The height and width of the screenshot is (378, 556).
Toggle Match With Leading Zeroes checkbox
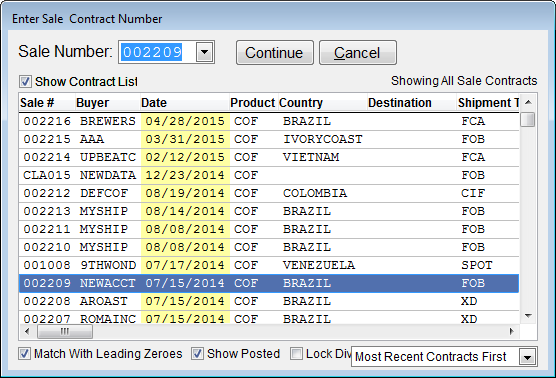coord(24,354)
